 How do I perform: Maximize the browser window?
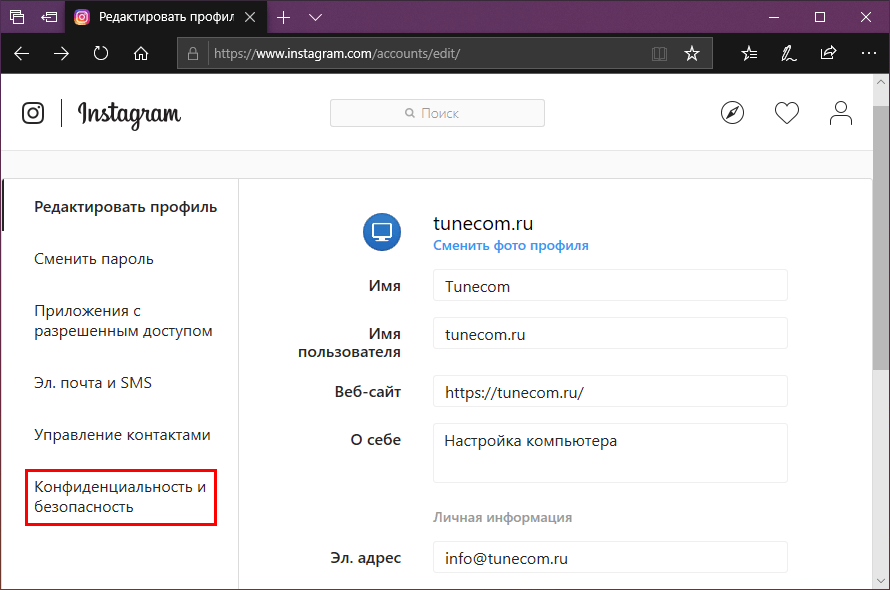820,17
